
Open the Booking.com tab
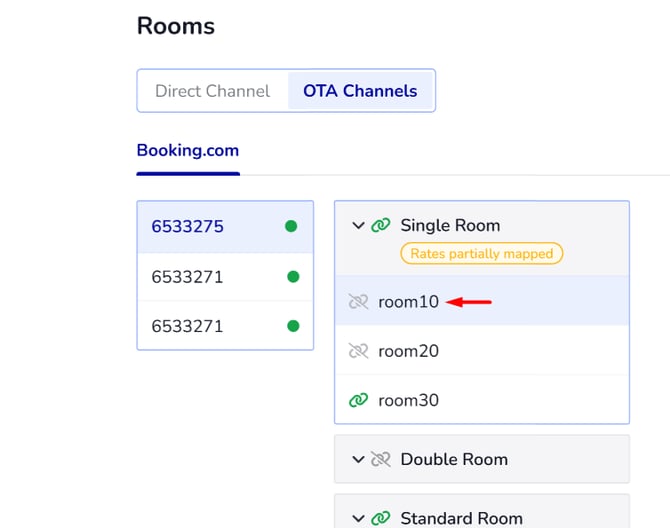coord(188,151)
